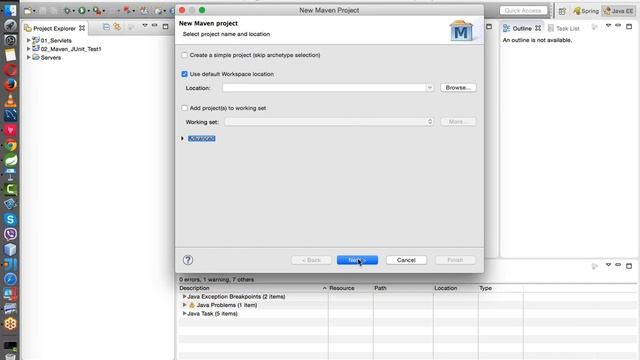The width and height of the screenshot is (640, 360).
Task: Sort by the Description column header
Action: 253,288
